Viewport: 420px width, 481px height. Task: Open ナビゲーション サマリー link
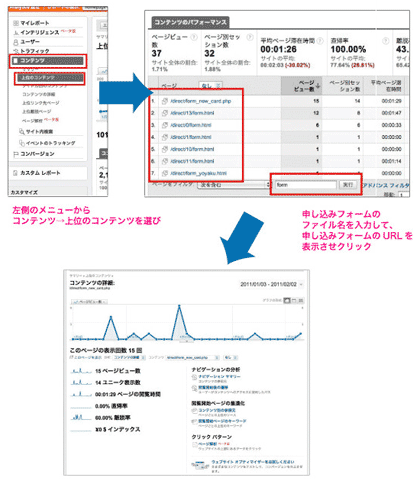(x=219, y=376)
